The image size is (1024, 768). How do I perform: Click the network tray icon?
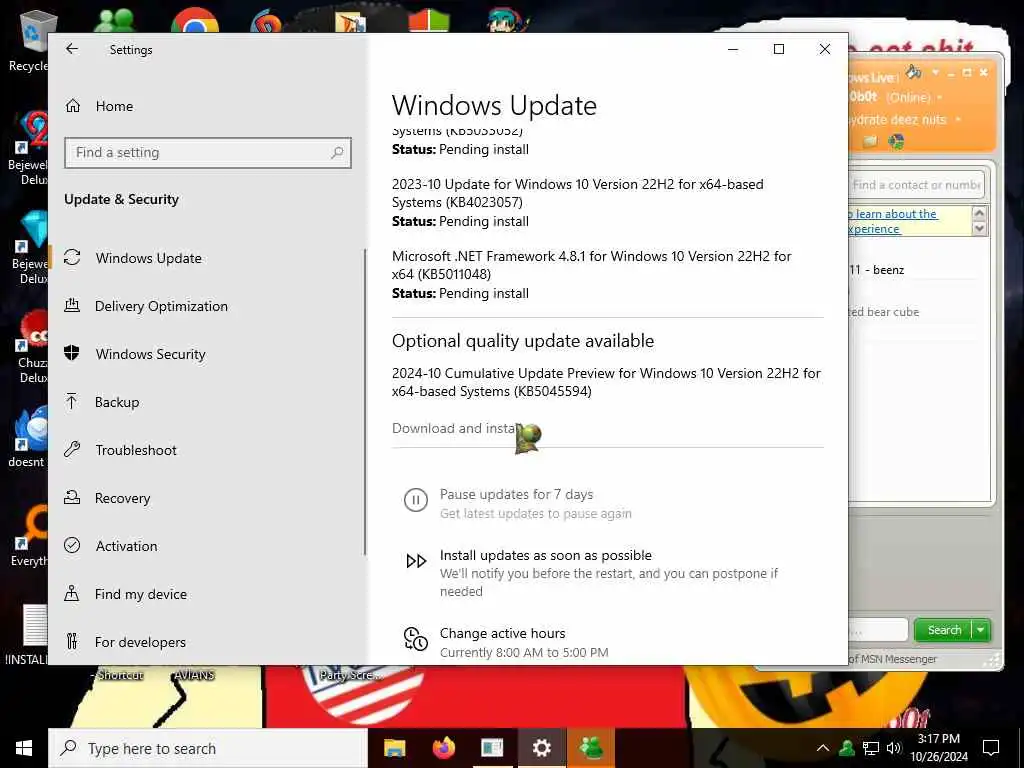click(x=871, y=748)
